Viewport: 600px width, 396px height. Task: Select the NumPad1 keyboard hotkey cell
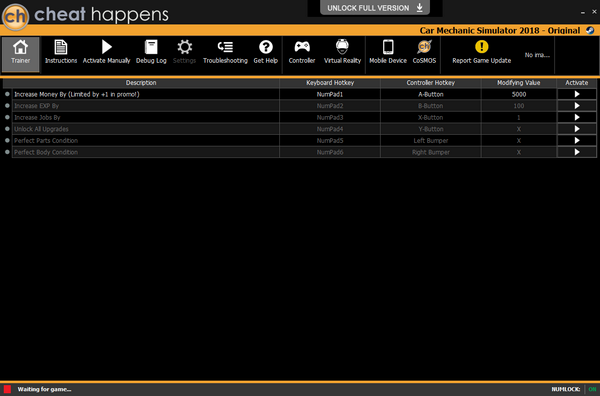tap(330, 94)
